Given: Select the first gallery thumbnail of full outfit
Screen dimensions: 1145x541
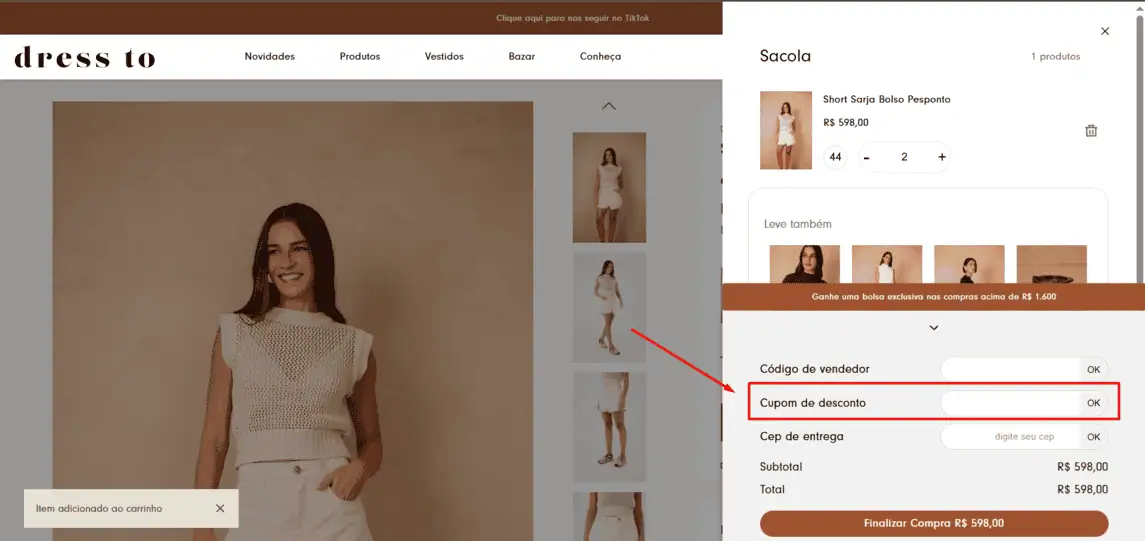Looking at the screenshot, I should point(609,187).
